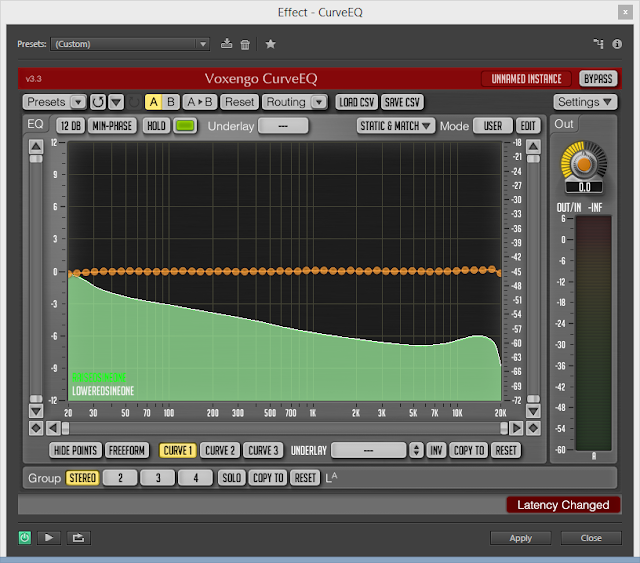
Task: Click the top toolbar Reset button
Action: click(239, 102)
